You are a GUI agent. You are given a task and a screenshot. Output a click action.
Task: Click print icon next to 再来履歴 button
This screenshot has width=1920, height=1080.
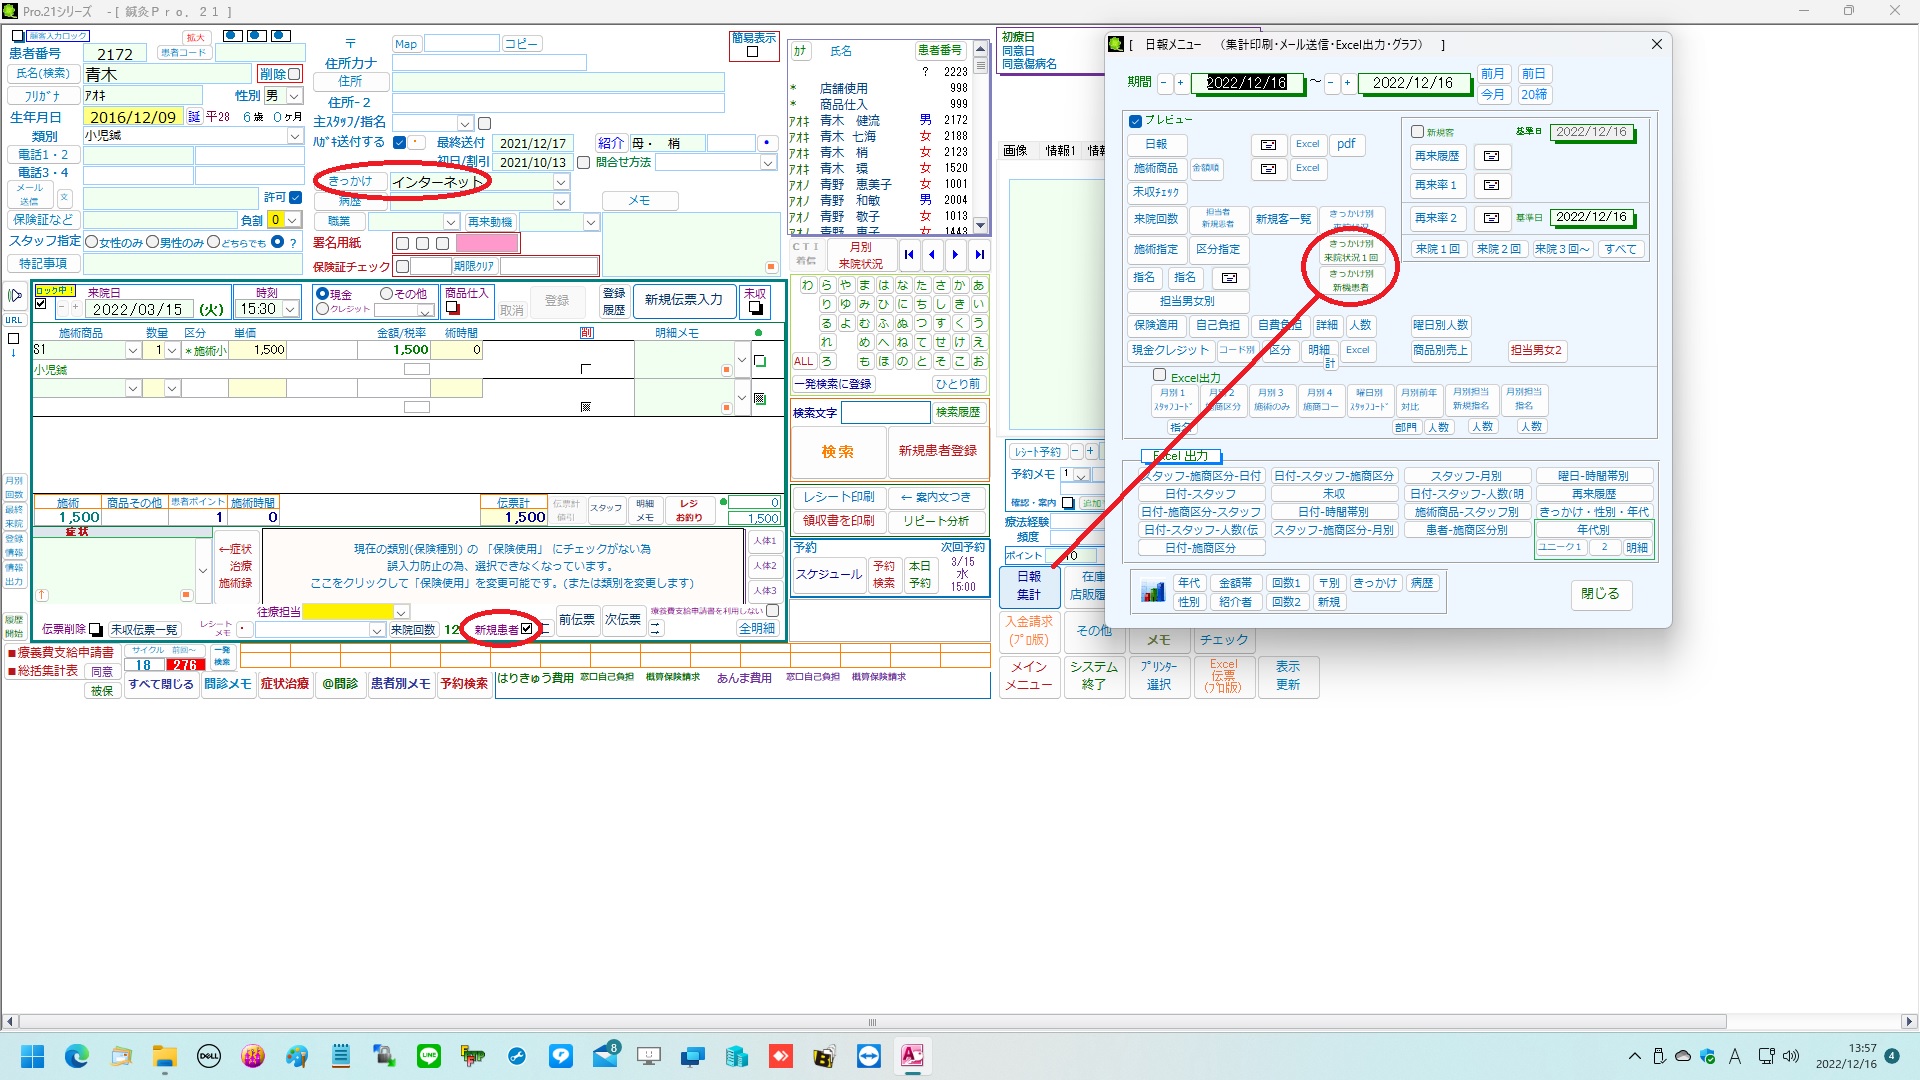(1491, 156)
